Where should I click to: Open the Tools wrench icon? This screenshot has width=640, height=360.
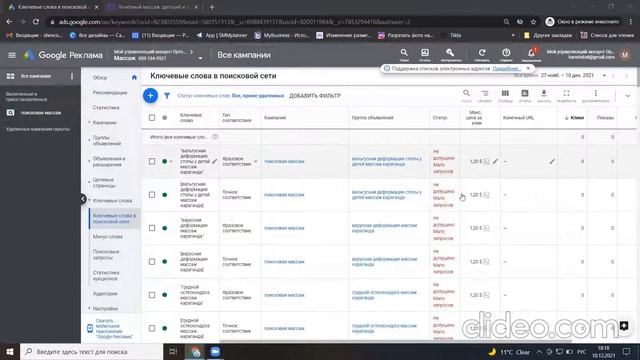point(450,54)
